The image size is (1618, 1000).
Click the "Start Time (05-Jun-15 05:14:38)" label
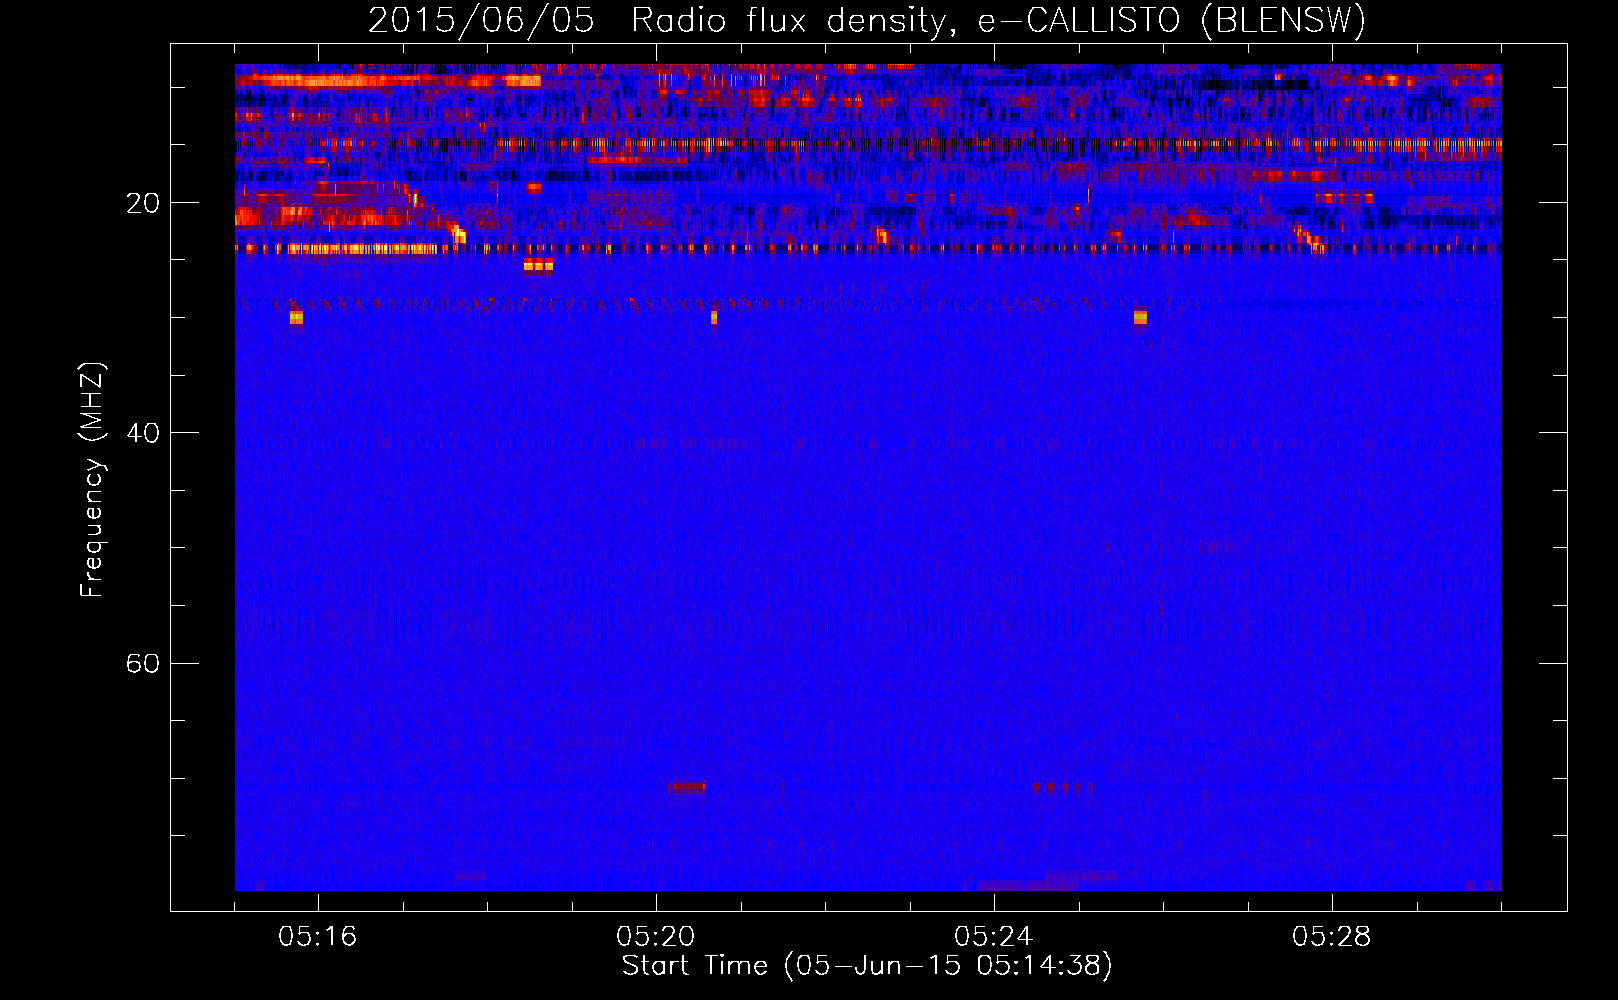point(867,966)
